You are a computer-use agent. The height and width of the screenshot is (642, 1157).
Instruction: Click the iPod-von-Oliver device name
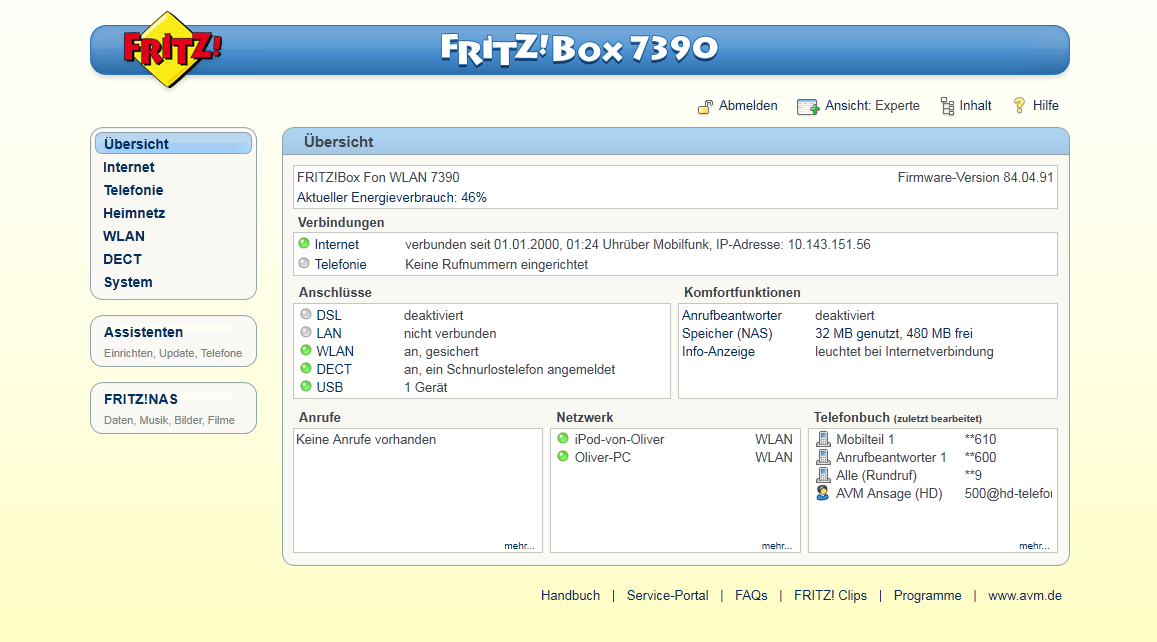click(619, 439)
